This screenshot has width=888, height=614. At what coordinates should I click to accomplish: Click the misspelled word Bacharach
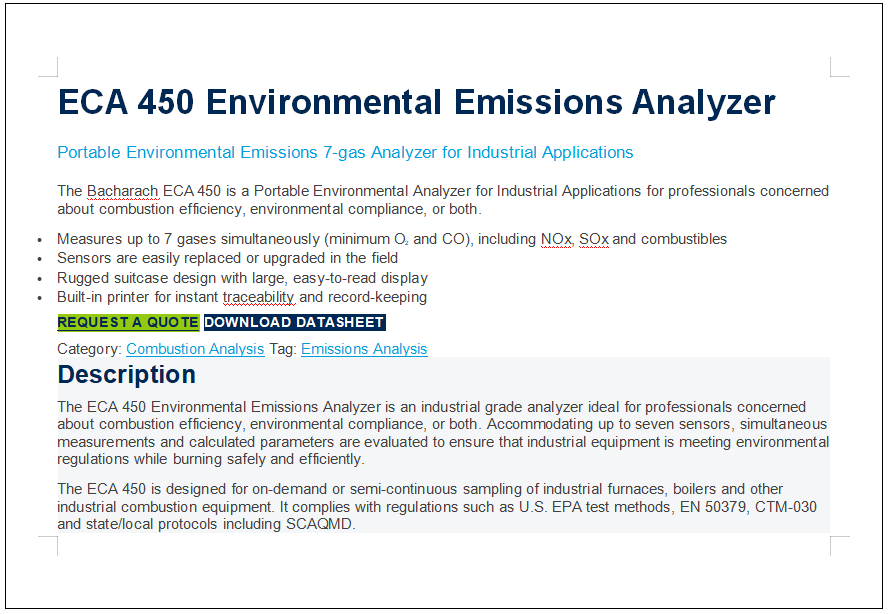[123, 191]
